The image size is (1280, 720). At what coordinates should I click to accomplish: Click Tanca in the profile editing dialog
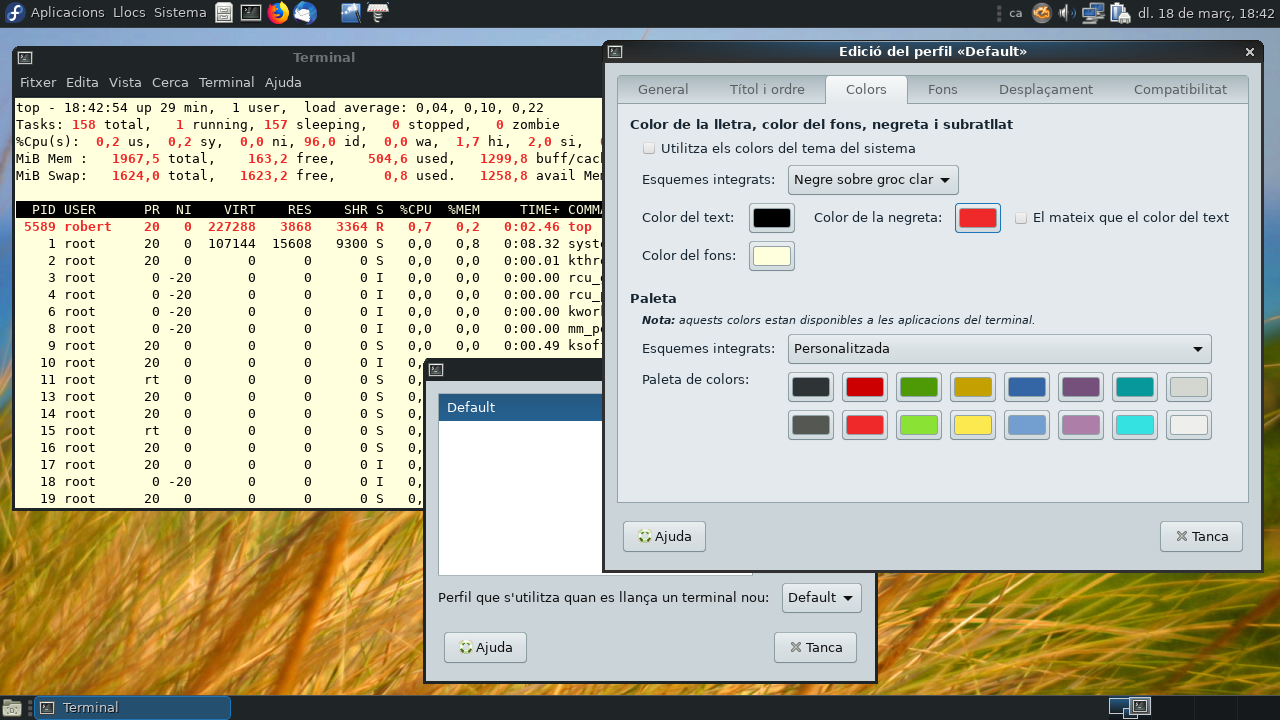1201,536
